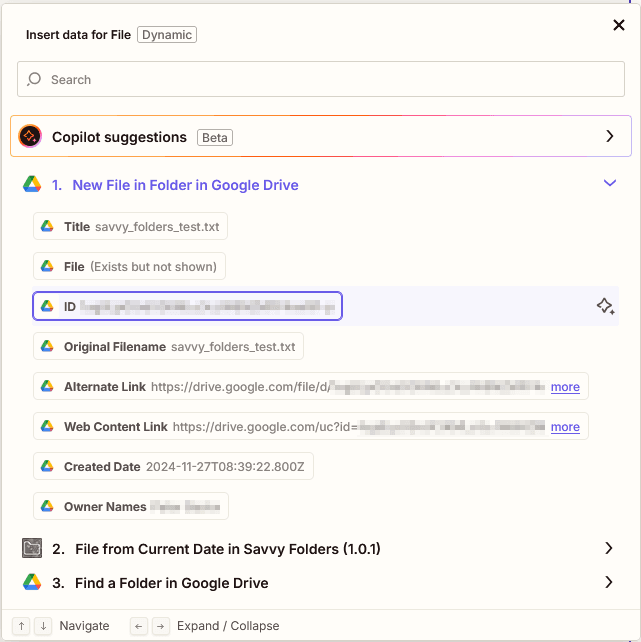Click the Beta badge next to Copilot
641x642 pixels.
[214, 138]
